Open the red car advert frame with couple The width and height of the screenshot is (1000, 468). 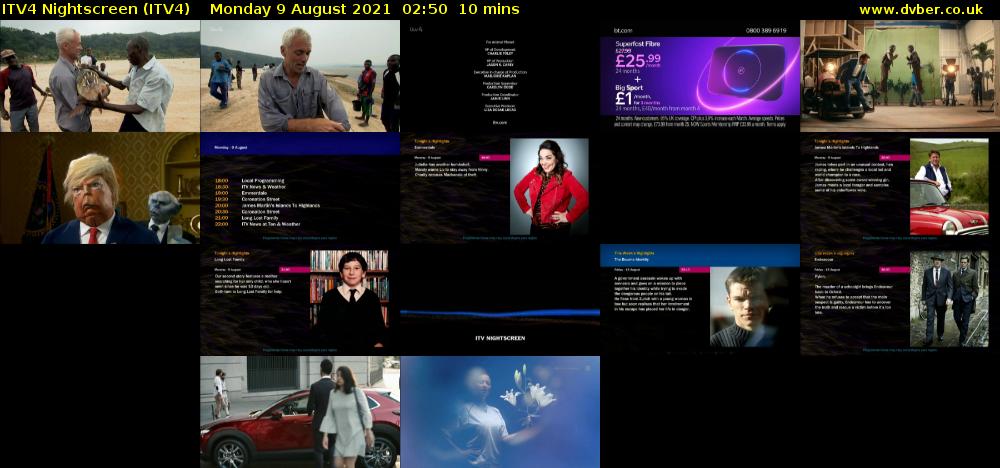(x=300, y=412)
